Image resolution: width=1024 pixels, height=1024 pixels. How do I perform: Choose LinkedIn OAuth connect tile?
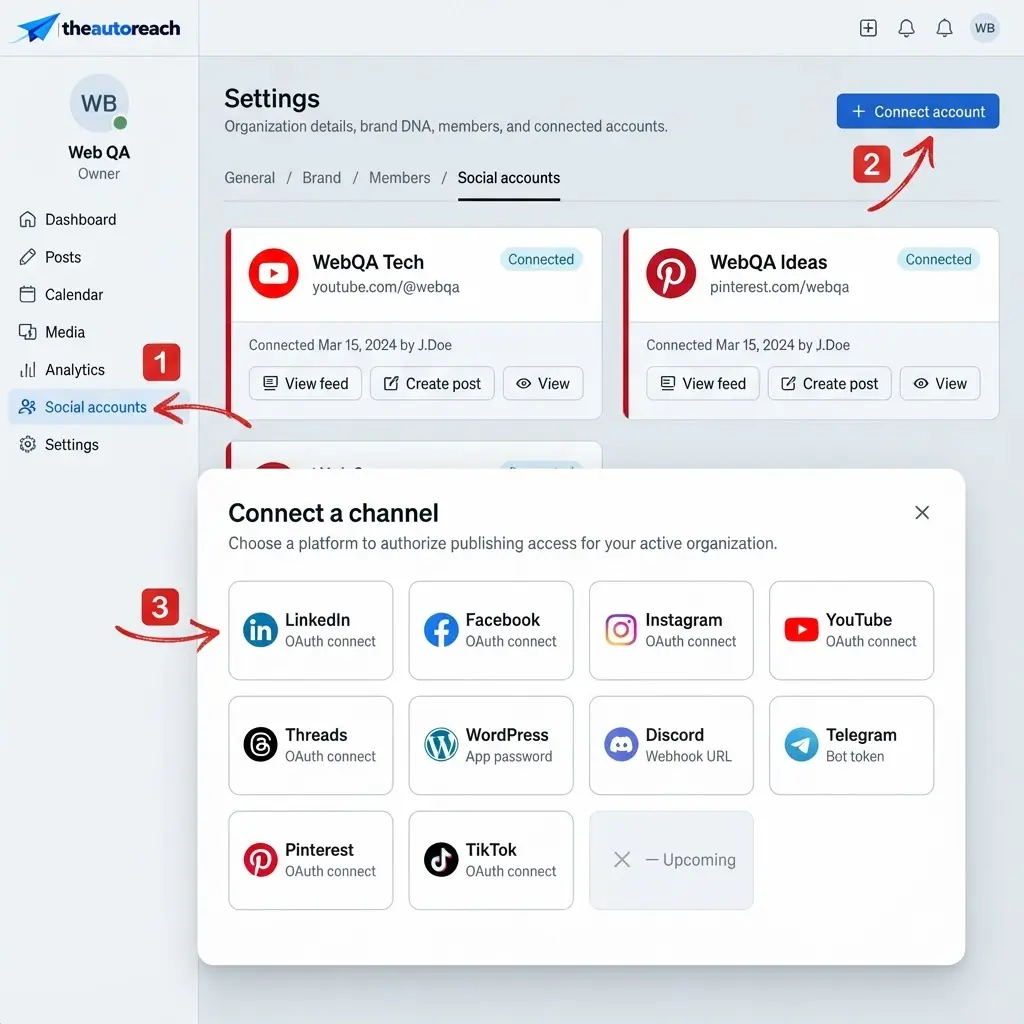click(x=311, y=630)
